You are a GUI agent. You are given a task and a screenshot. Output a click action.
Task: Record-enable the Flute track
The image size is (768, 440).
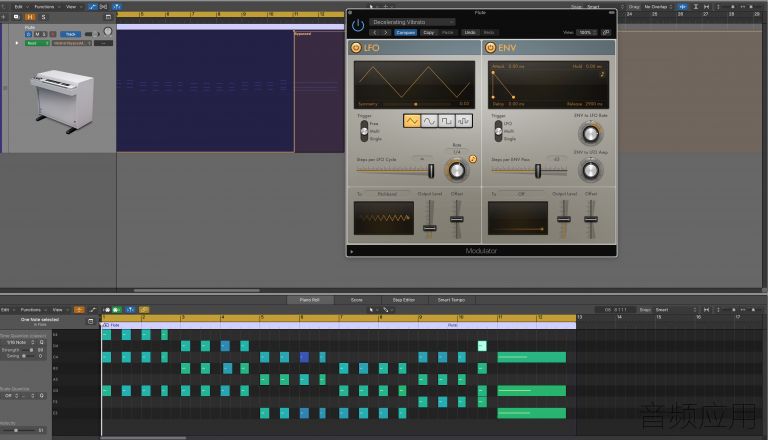click(x=52, y=34)
